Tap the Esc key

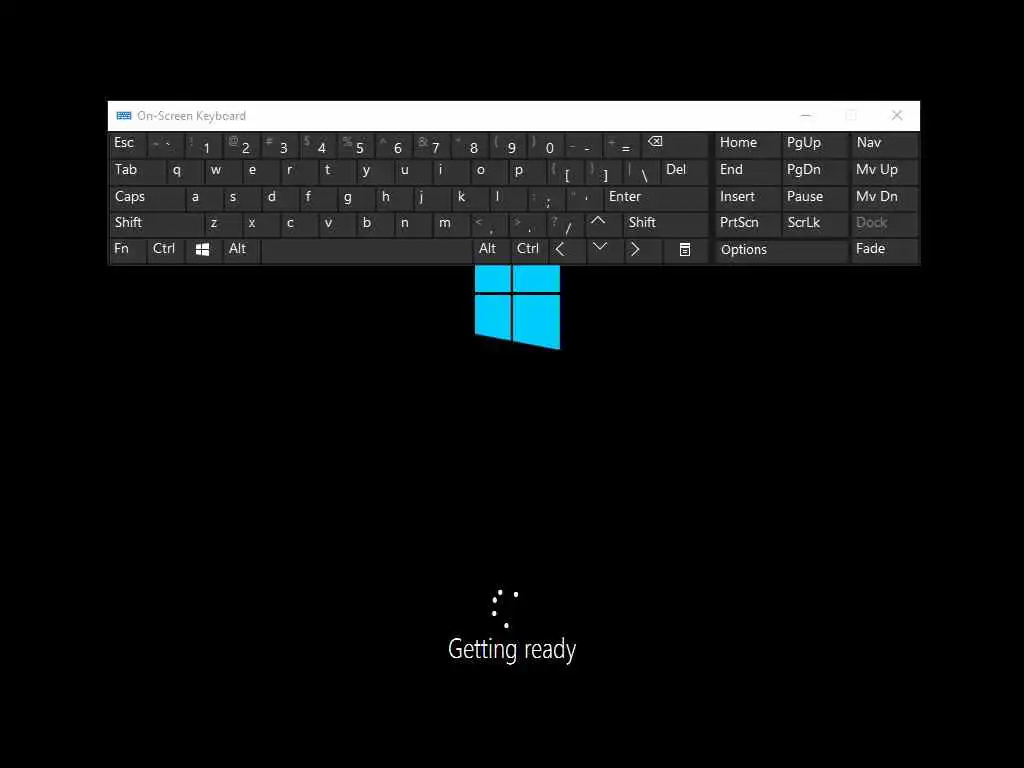(x=127, y=145)
